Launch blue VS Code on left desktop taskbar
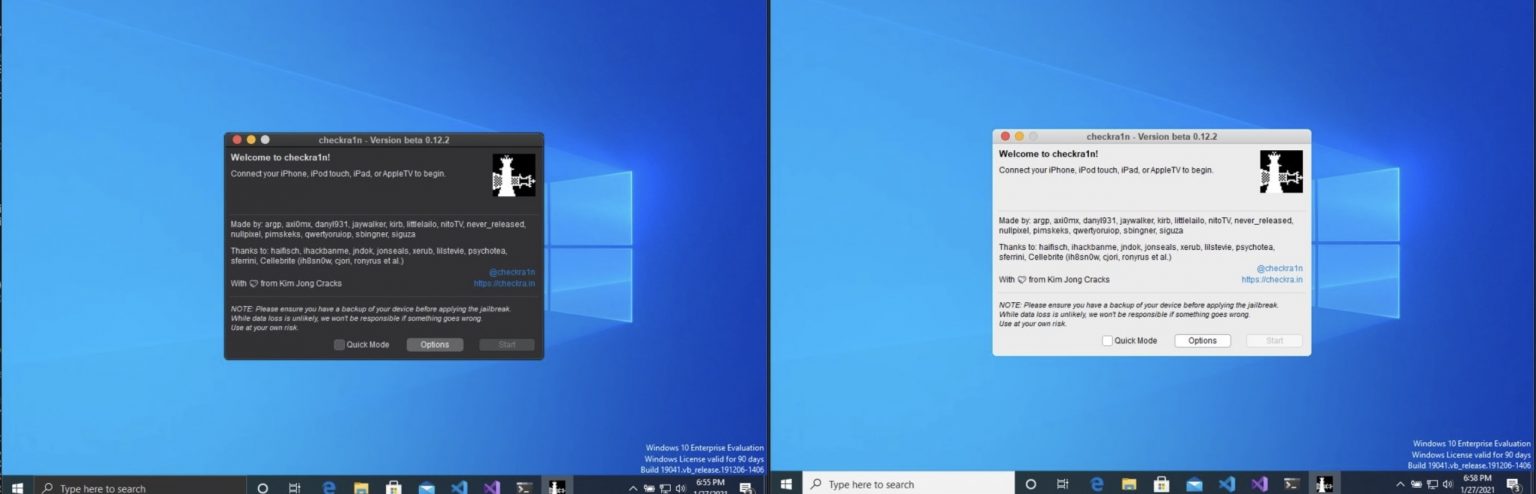The width and height of the screenshot is (1536, 494). click(x=459, y=487)
